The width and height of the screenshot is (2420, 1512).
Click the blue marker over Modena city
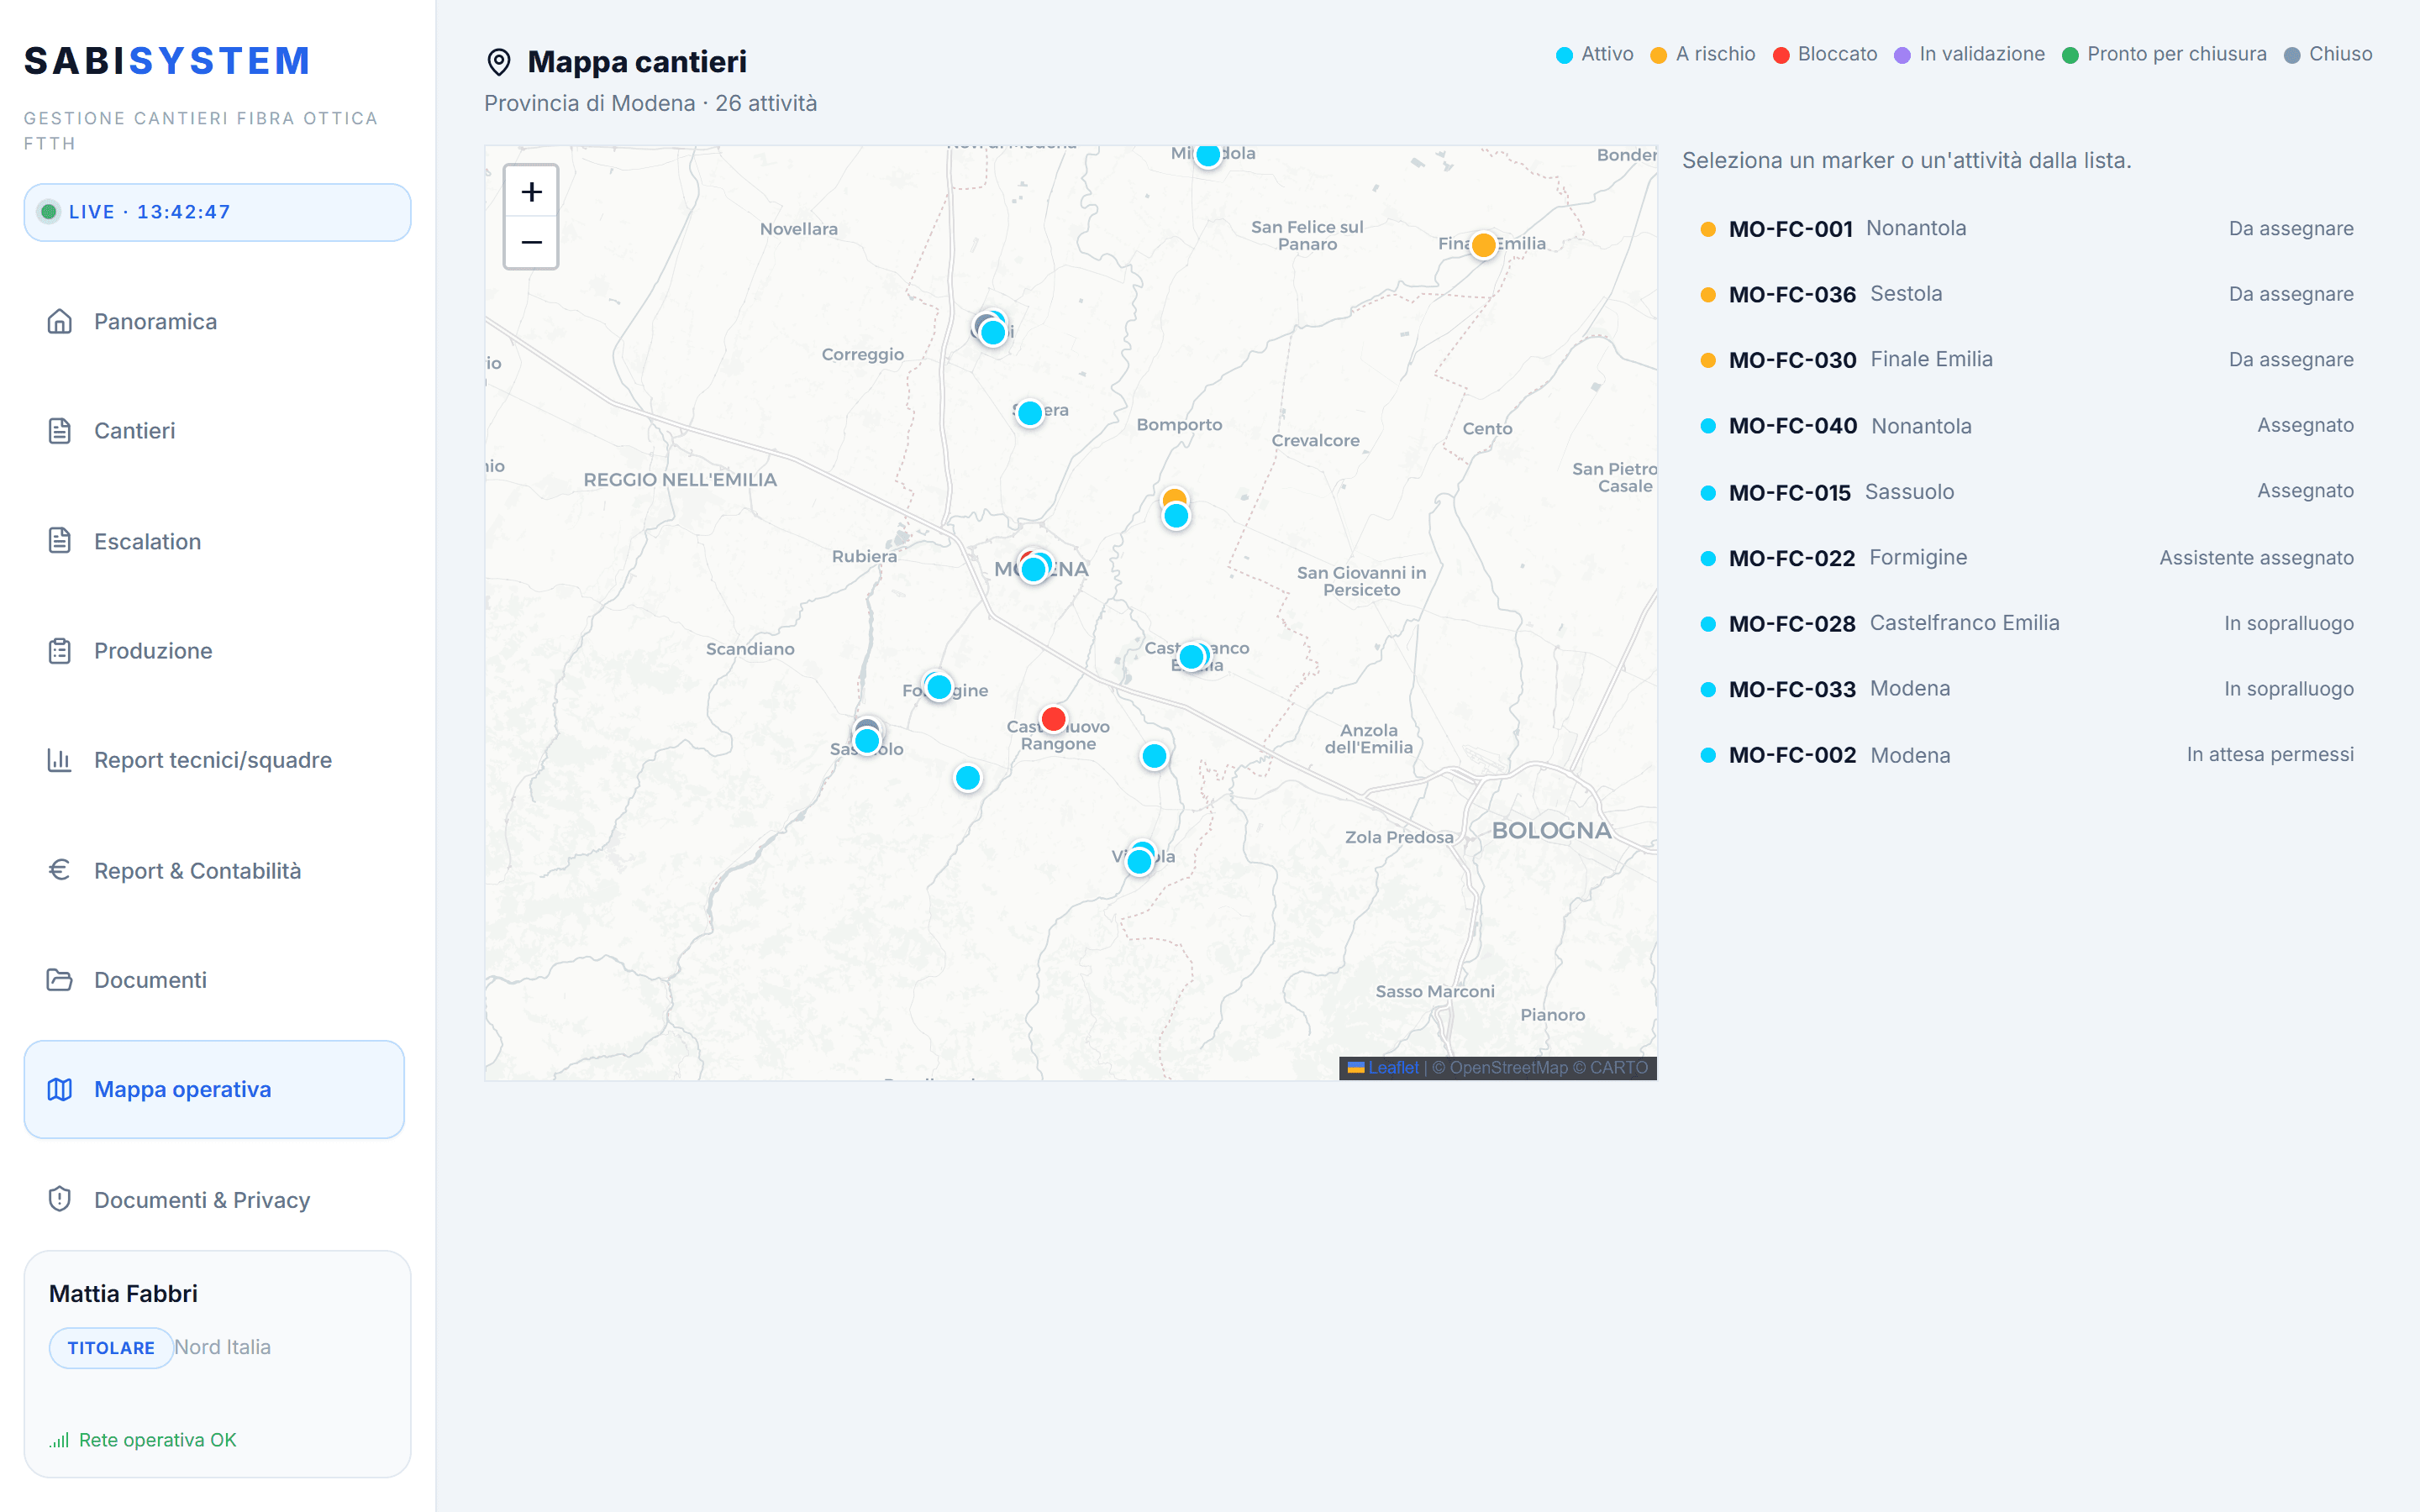click(1034, 569)
